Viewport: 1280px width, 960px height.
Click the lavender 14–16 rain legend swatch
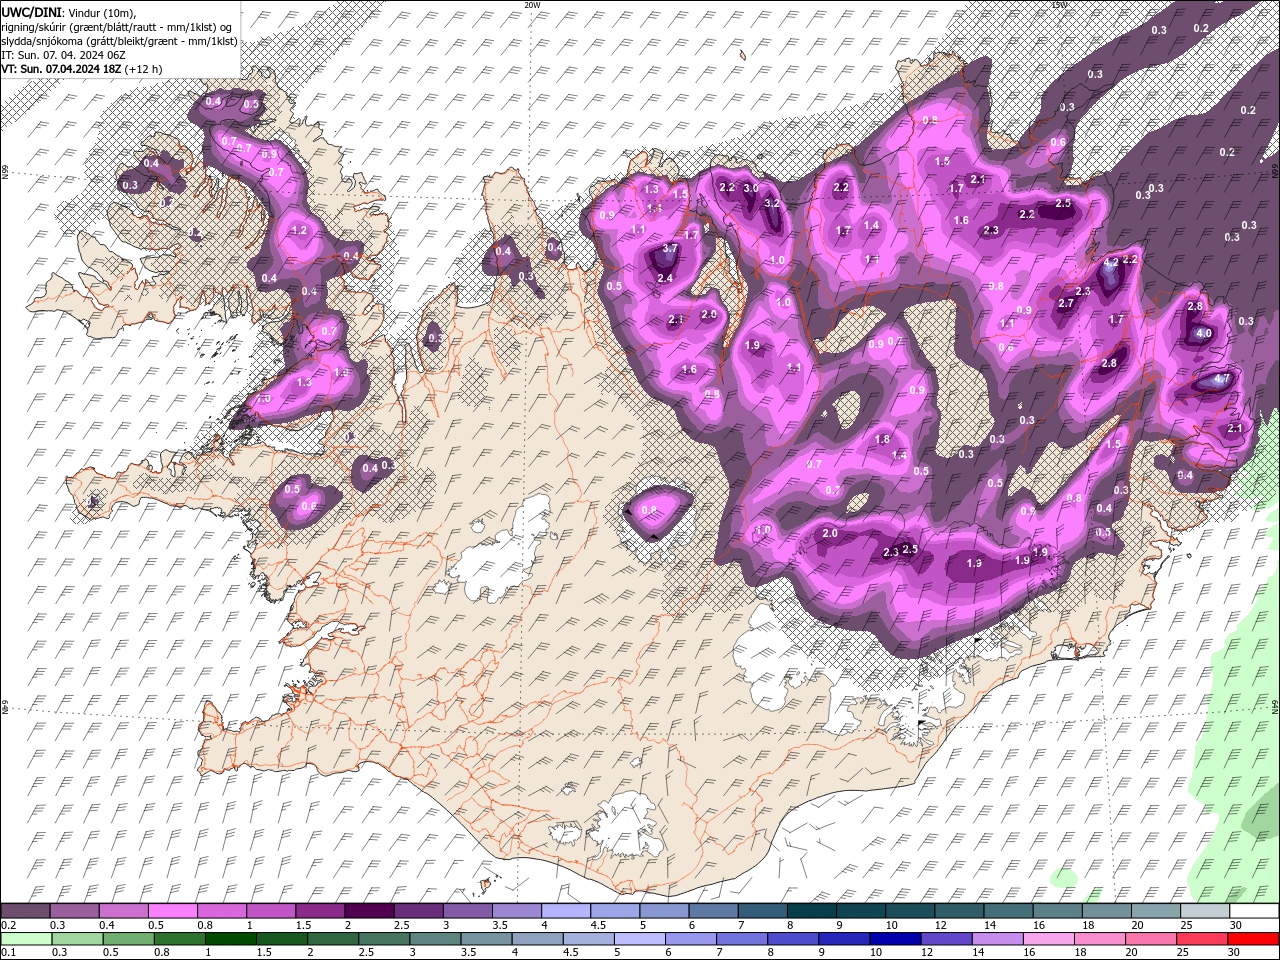1000,938
